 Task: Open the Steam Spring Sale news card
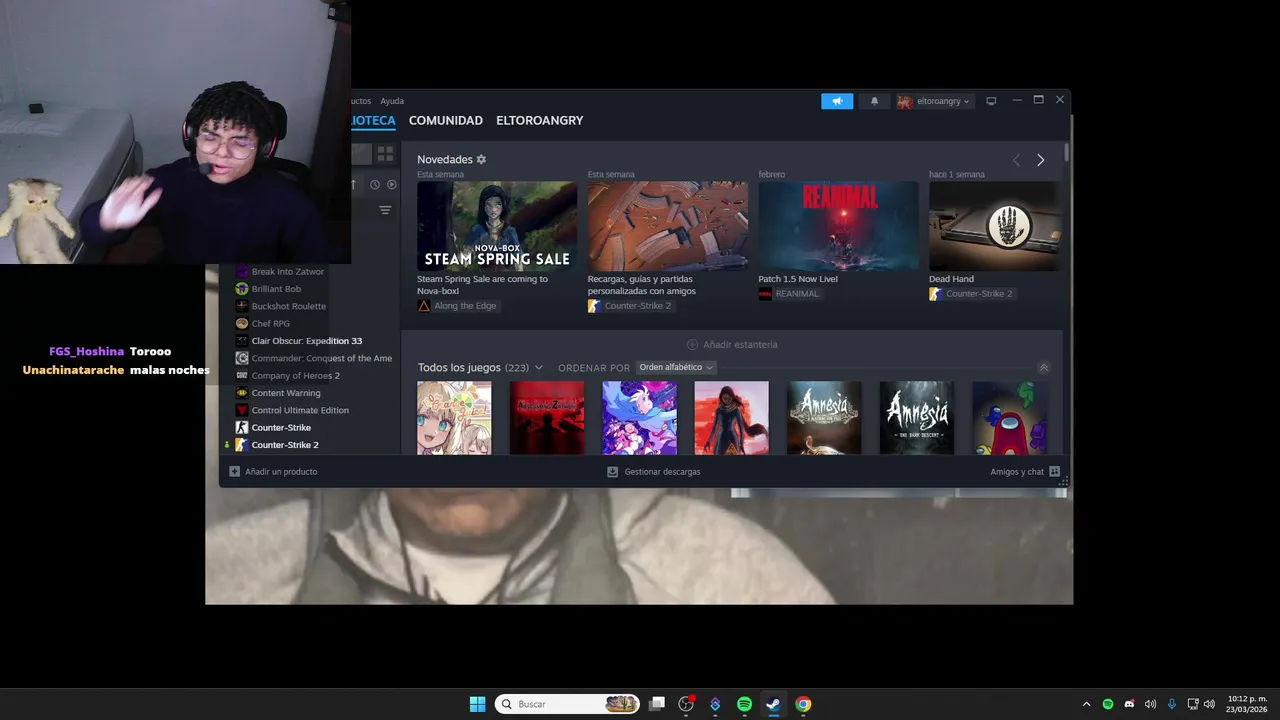(497, 226)
